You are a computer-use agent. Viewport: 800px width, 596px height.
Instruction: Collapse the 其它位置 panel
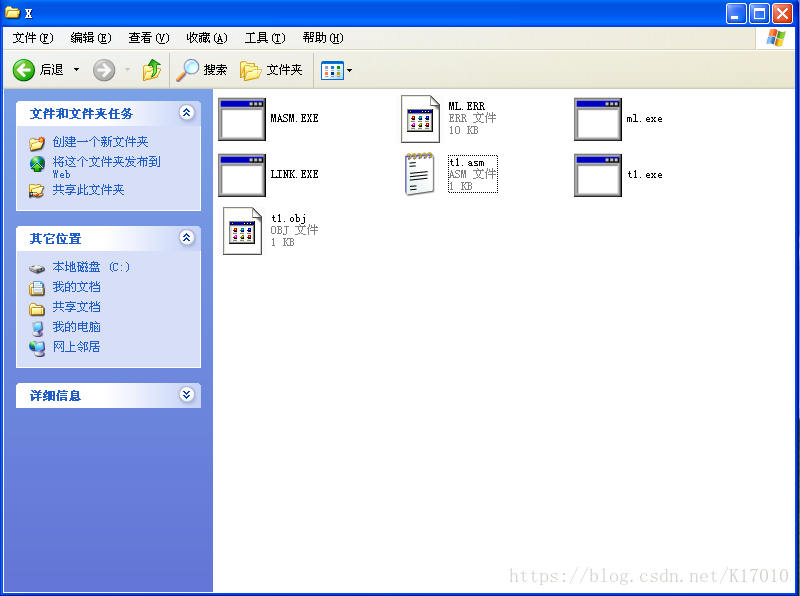tap(187, 237)
